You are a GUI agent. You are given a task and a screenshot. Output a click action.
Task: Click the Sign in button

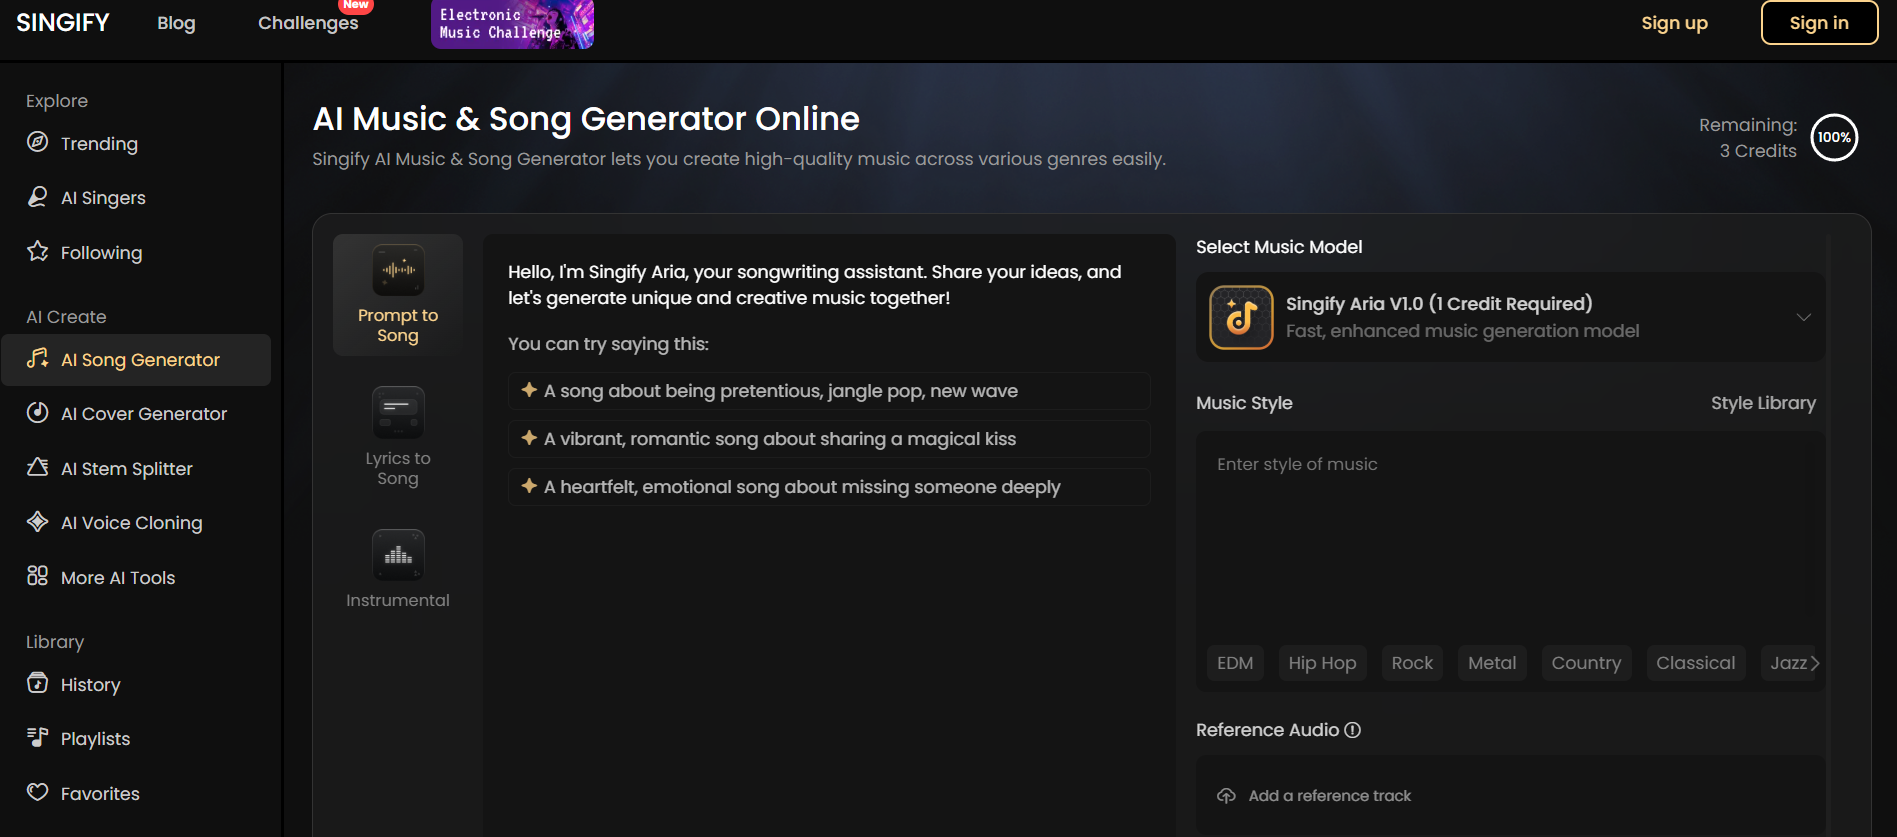click(x=1819, y=23)
